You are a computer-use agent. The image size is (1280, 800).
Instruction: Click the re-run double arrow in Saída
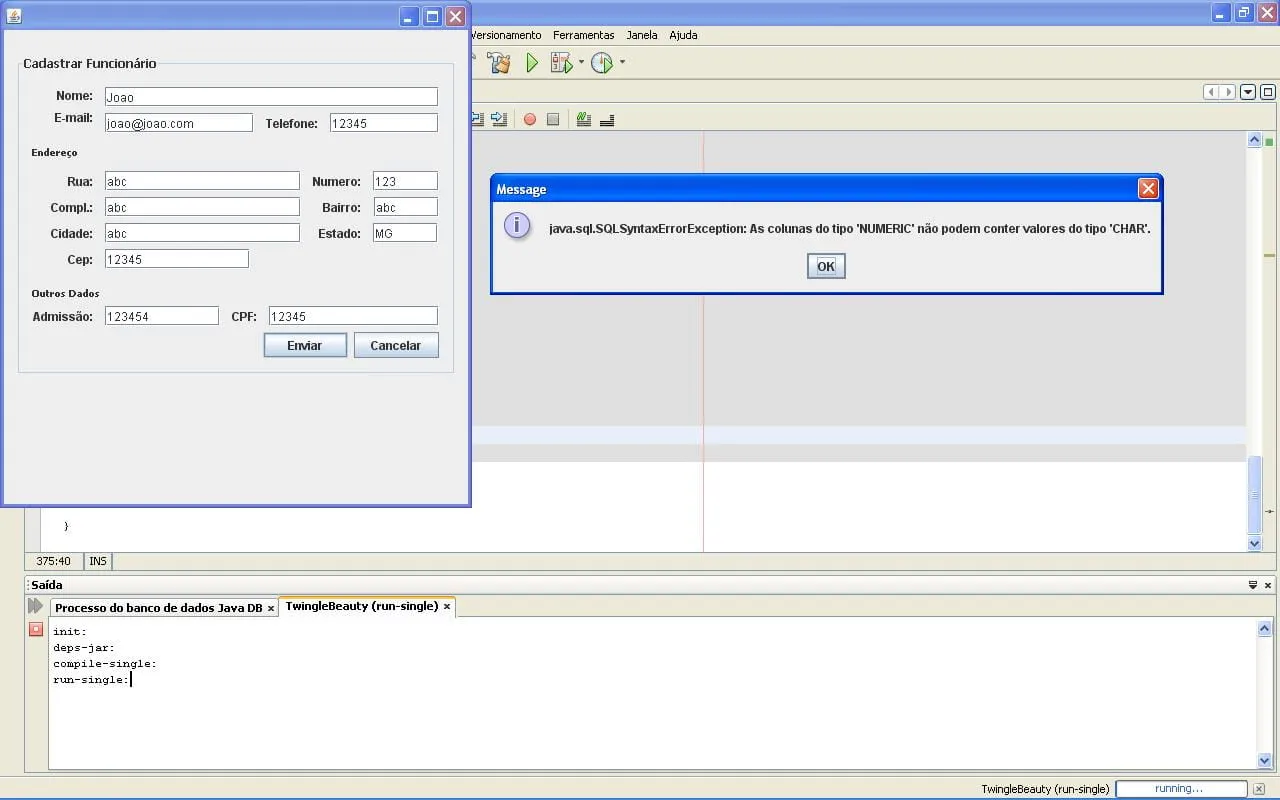[x=36, y=606]
